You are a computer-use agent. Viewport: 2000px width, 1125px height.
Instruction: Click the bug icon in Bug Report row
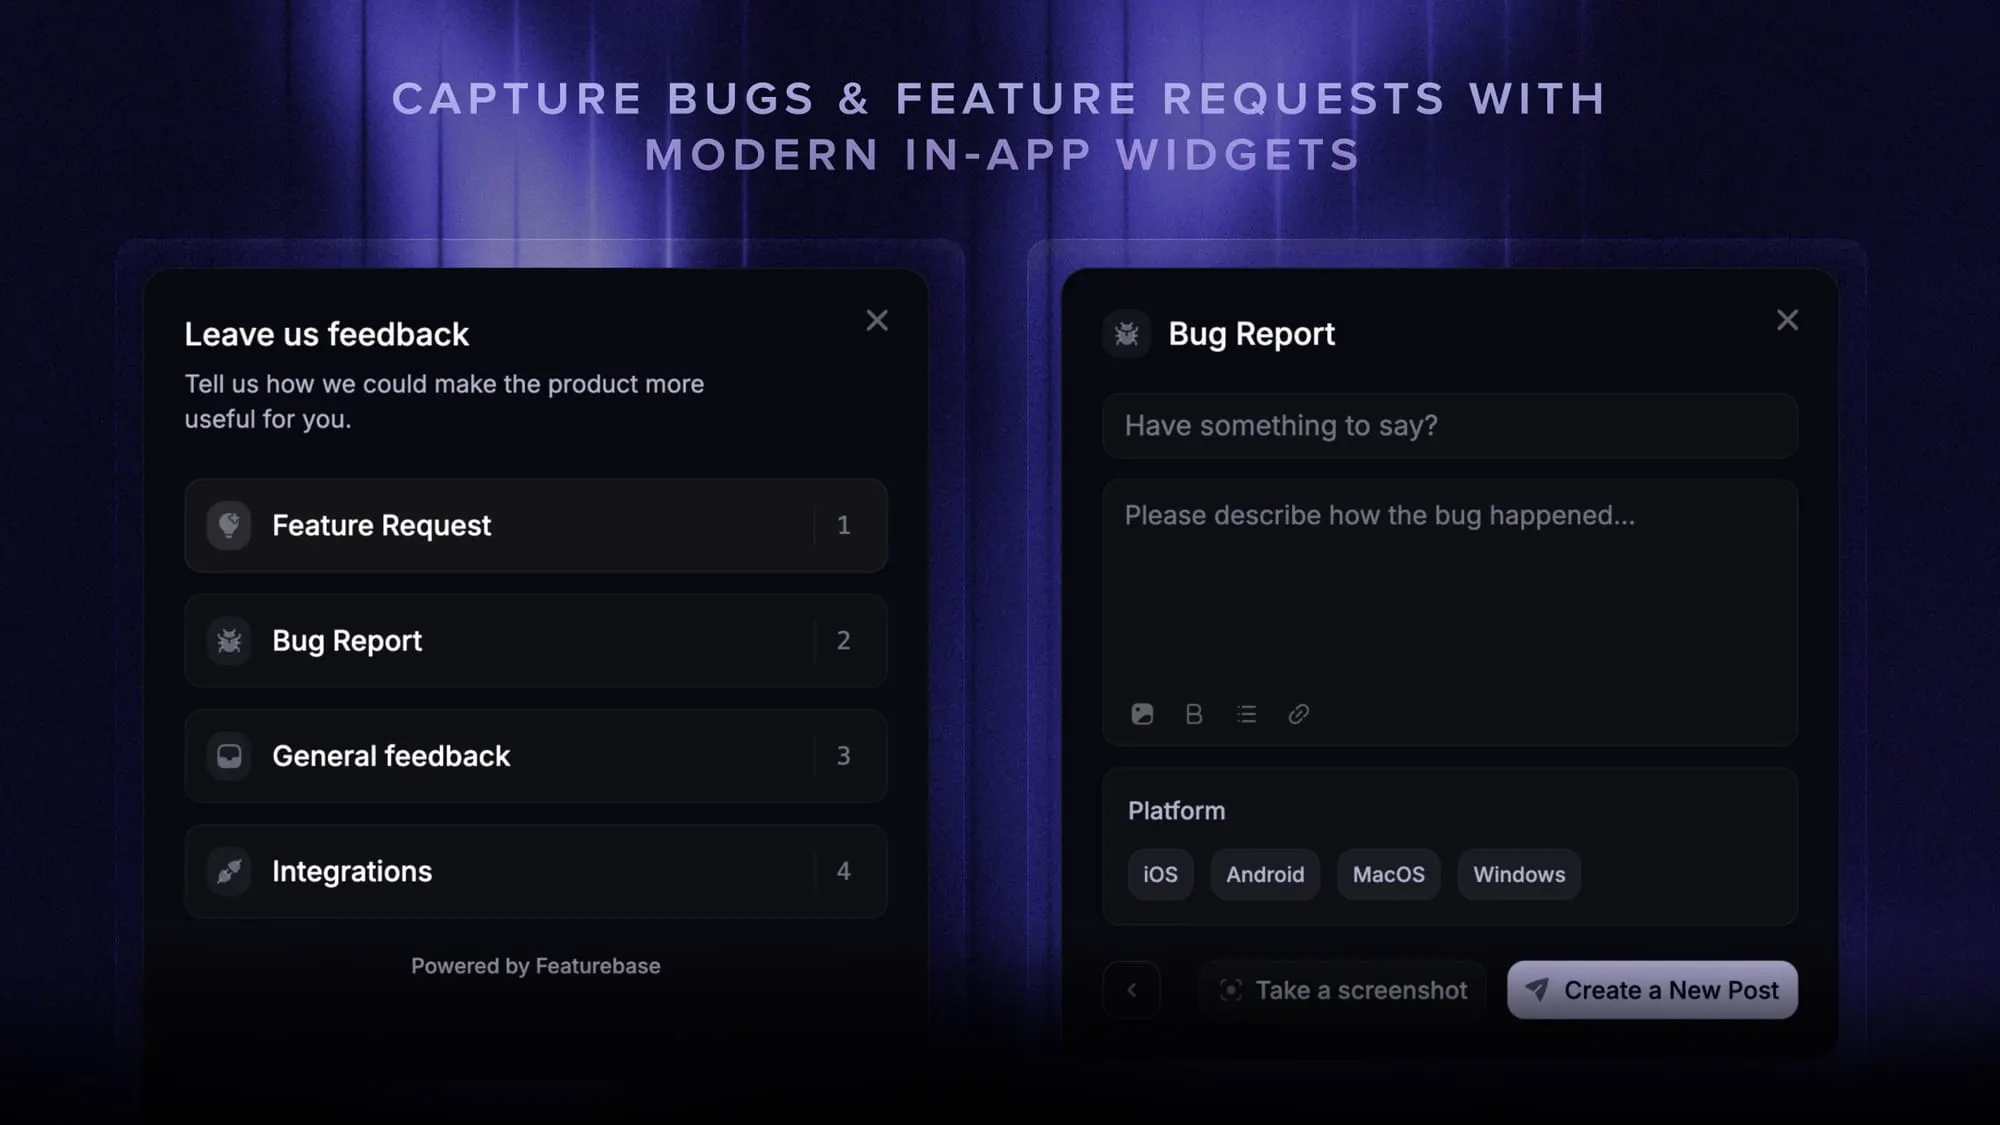click(x=229, y=641)
